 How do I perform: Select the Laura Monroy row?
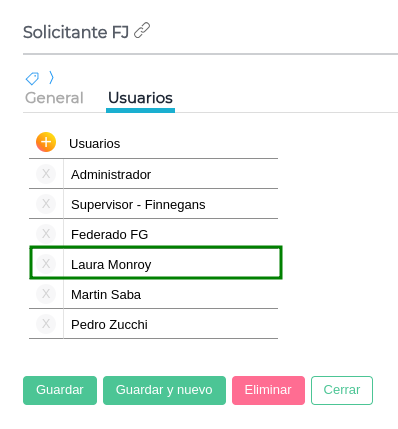(156, 263)
